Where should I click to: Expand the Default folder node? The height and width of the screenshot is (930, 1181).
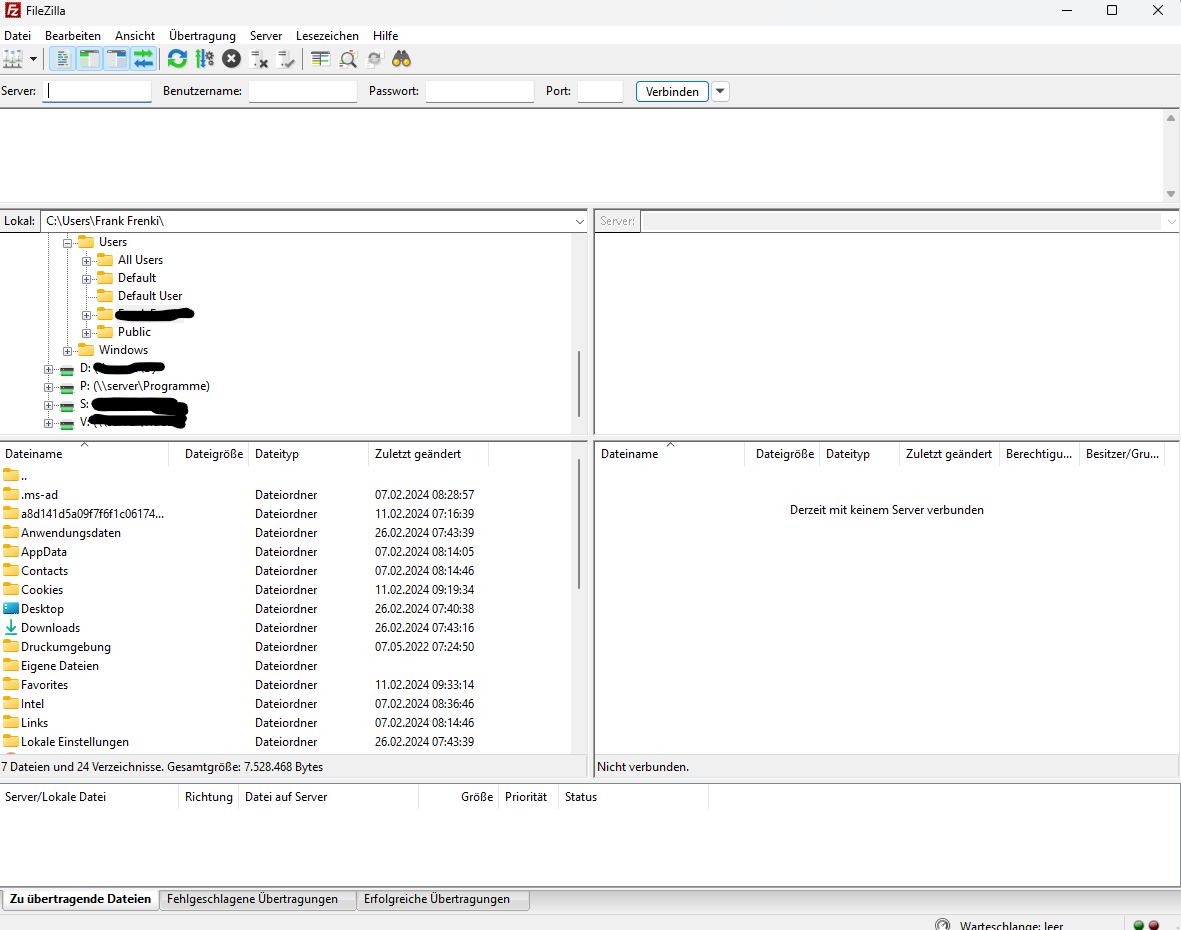pos(86,279)
